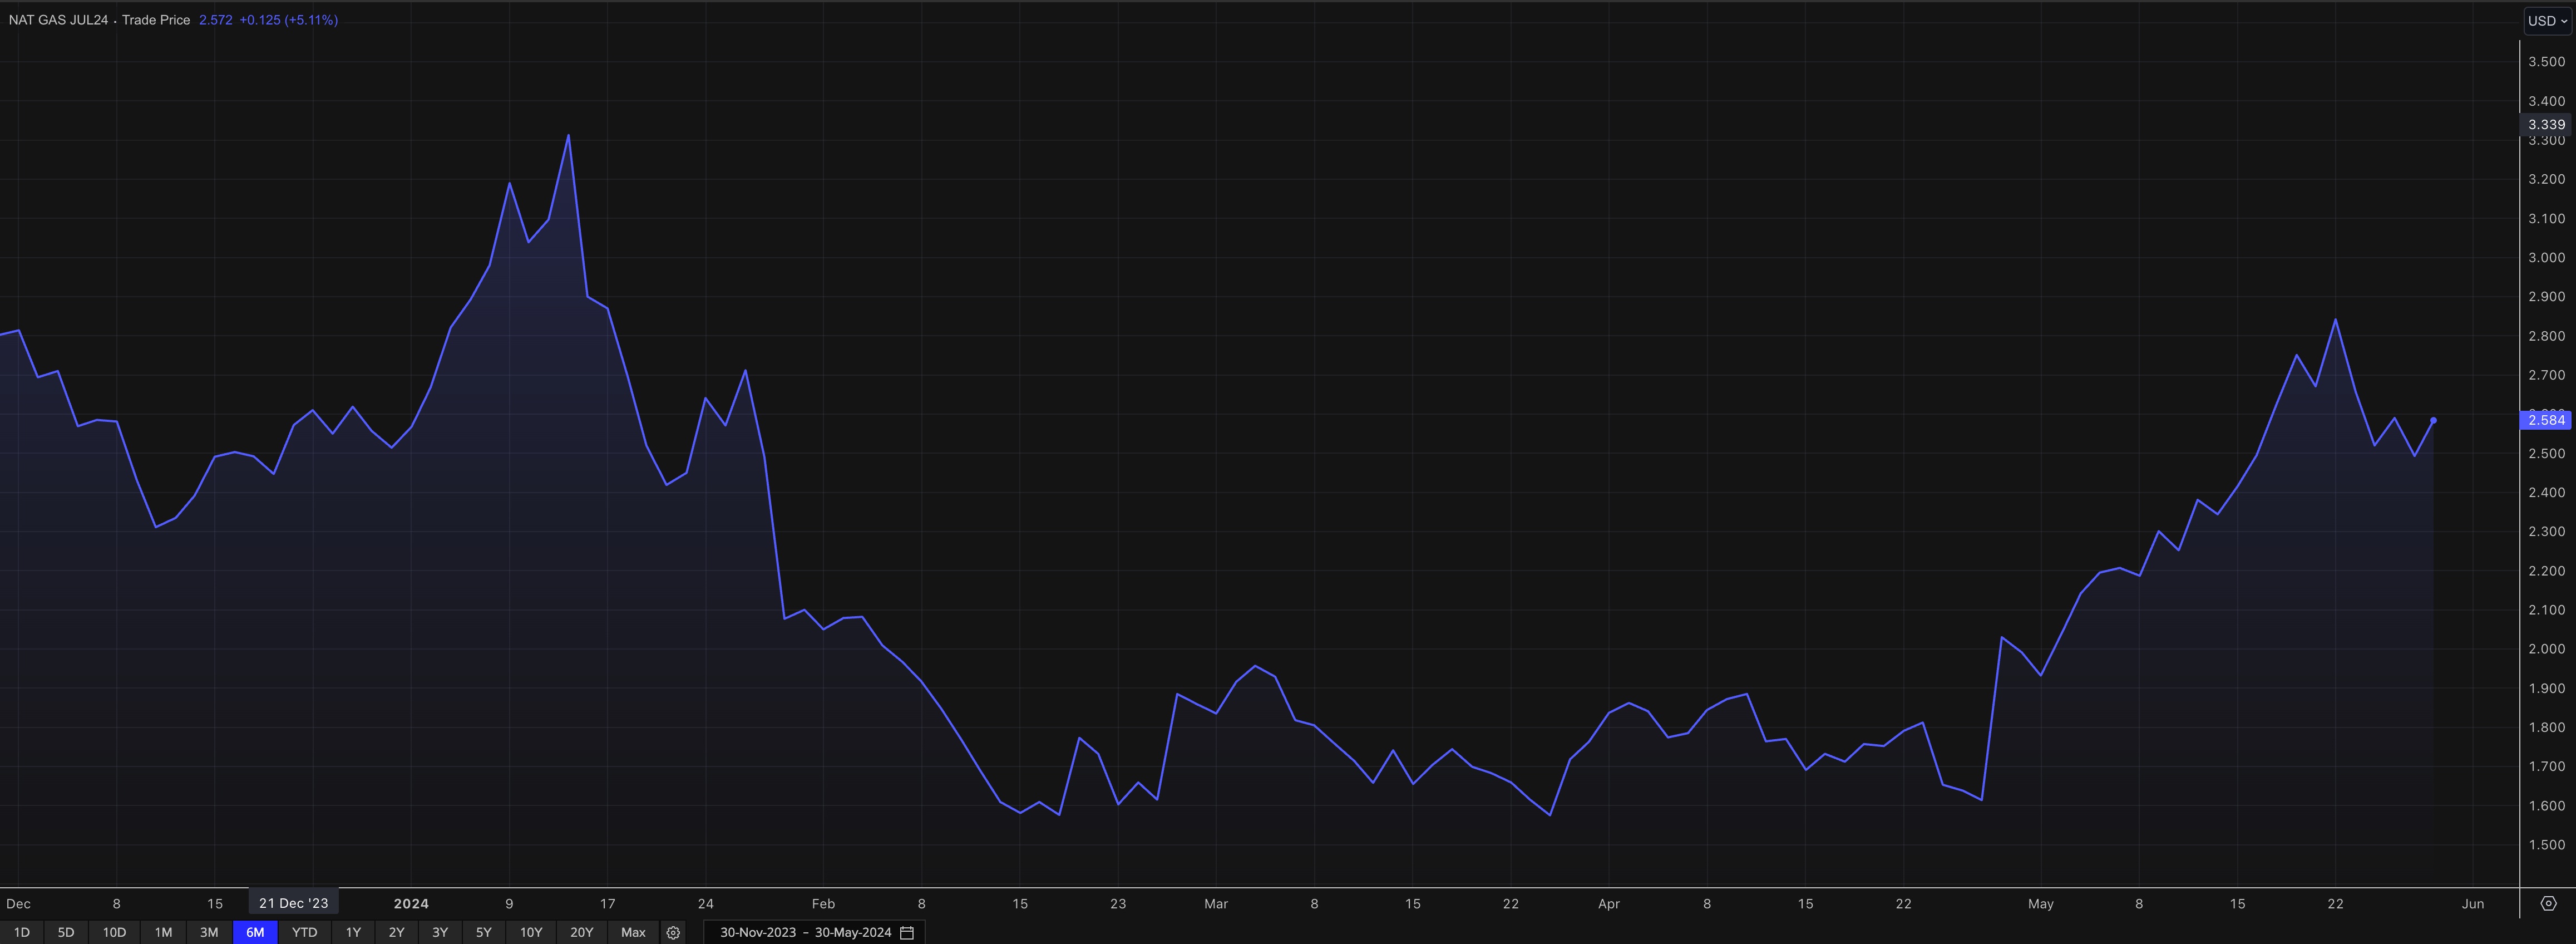
Task: Click the 30-Nov-2023 to 30-May-2024 date field
Action: (x=805, y=932)
